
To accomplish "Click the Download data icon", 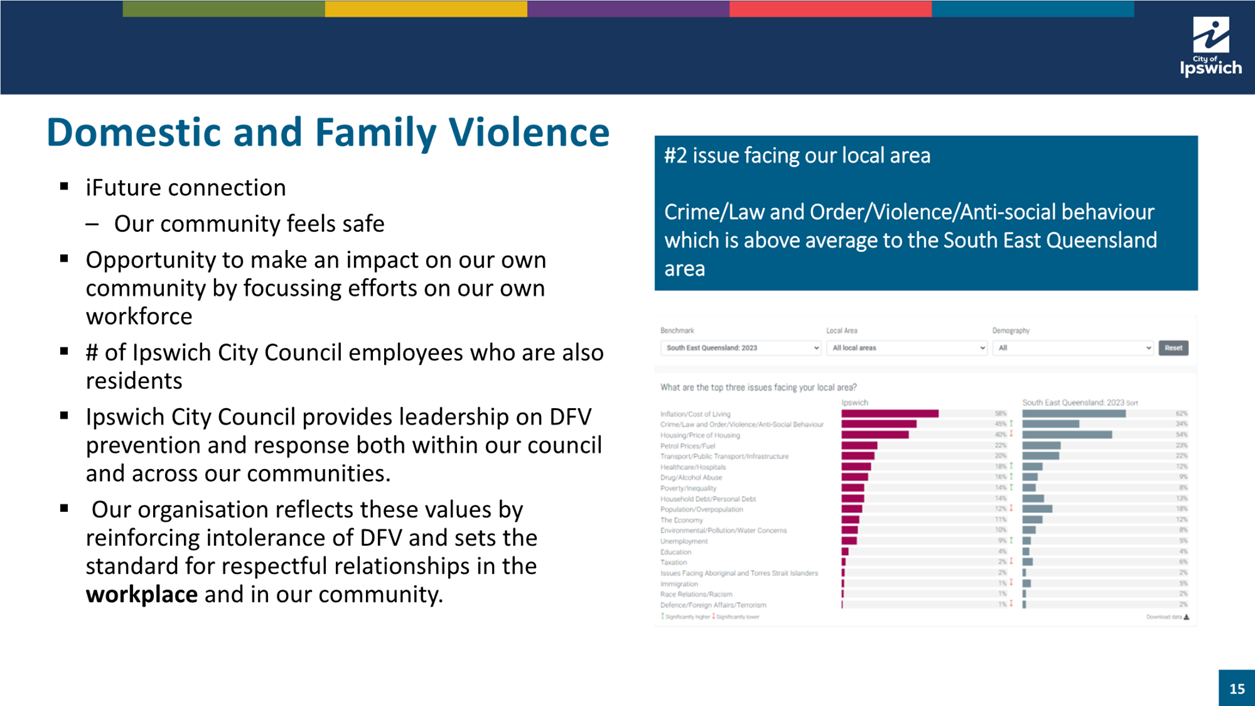I will click(x=1186, y=617).
